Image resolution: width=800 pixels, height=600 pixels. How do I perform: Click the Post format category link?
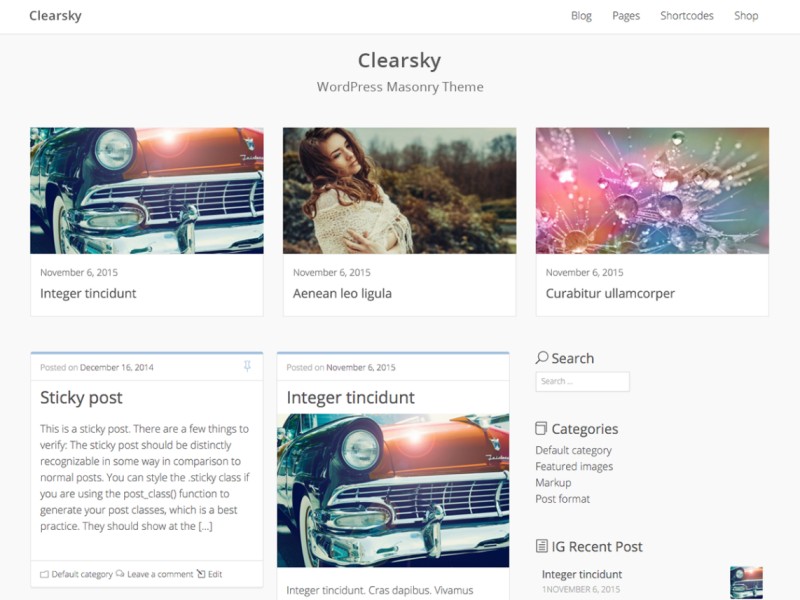[562, 499]
